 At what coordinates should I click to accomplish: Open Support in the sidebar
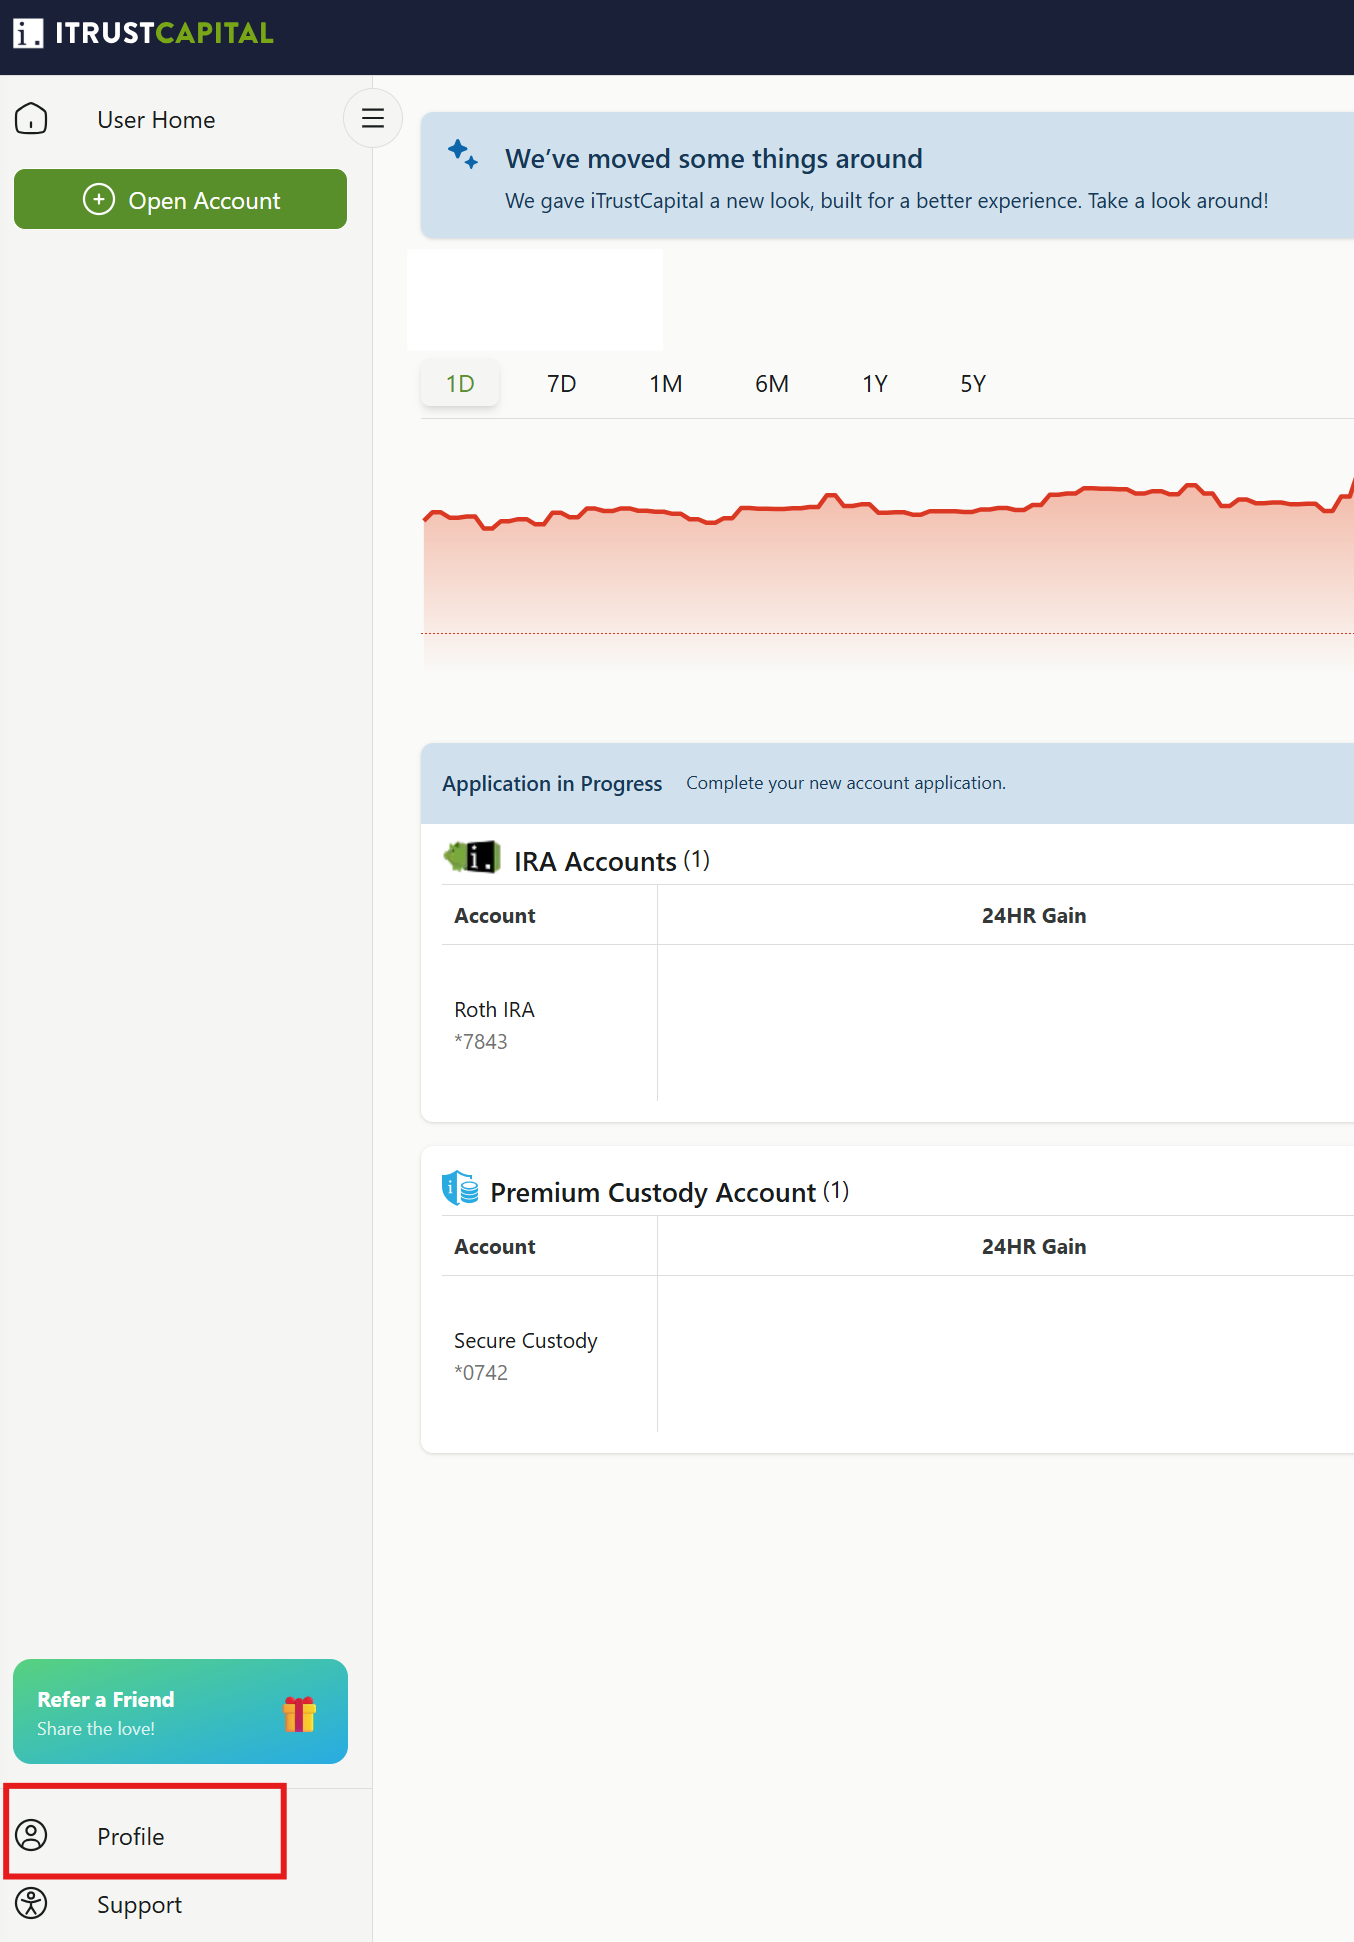[x=139, y=1905]
